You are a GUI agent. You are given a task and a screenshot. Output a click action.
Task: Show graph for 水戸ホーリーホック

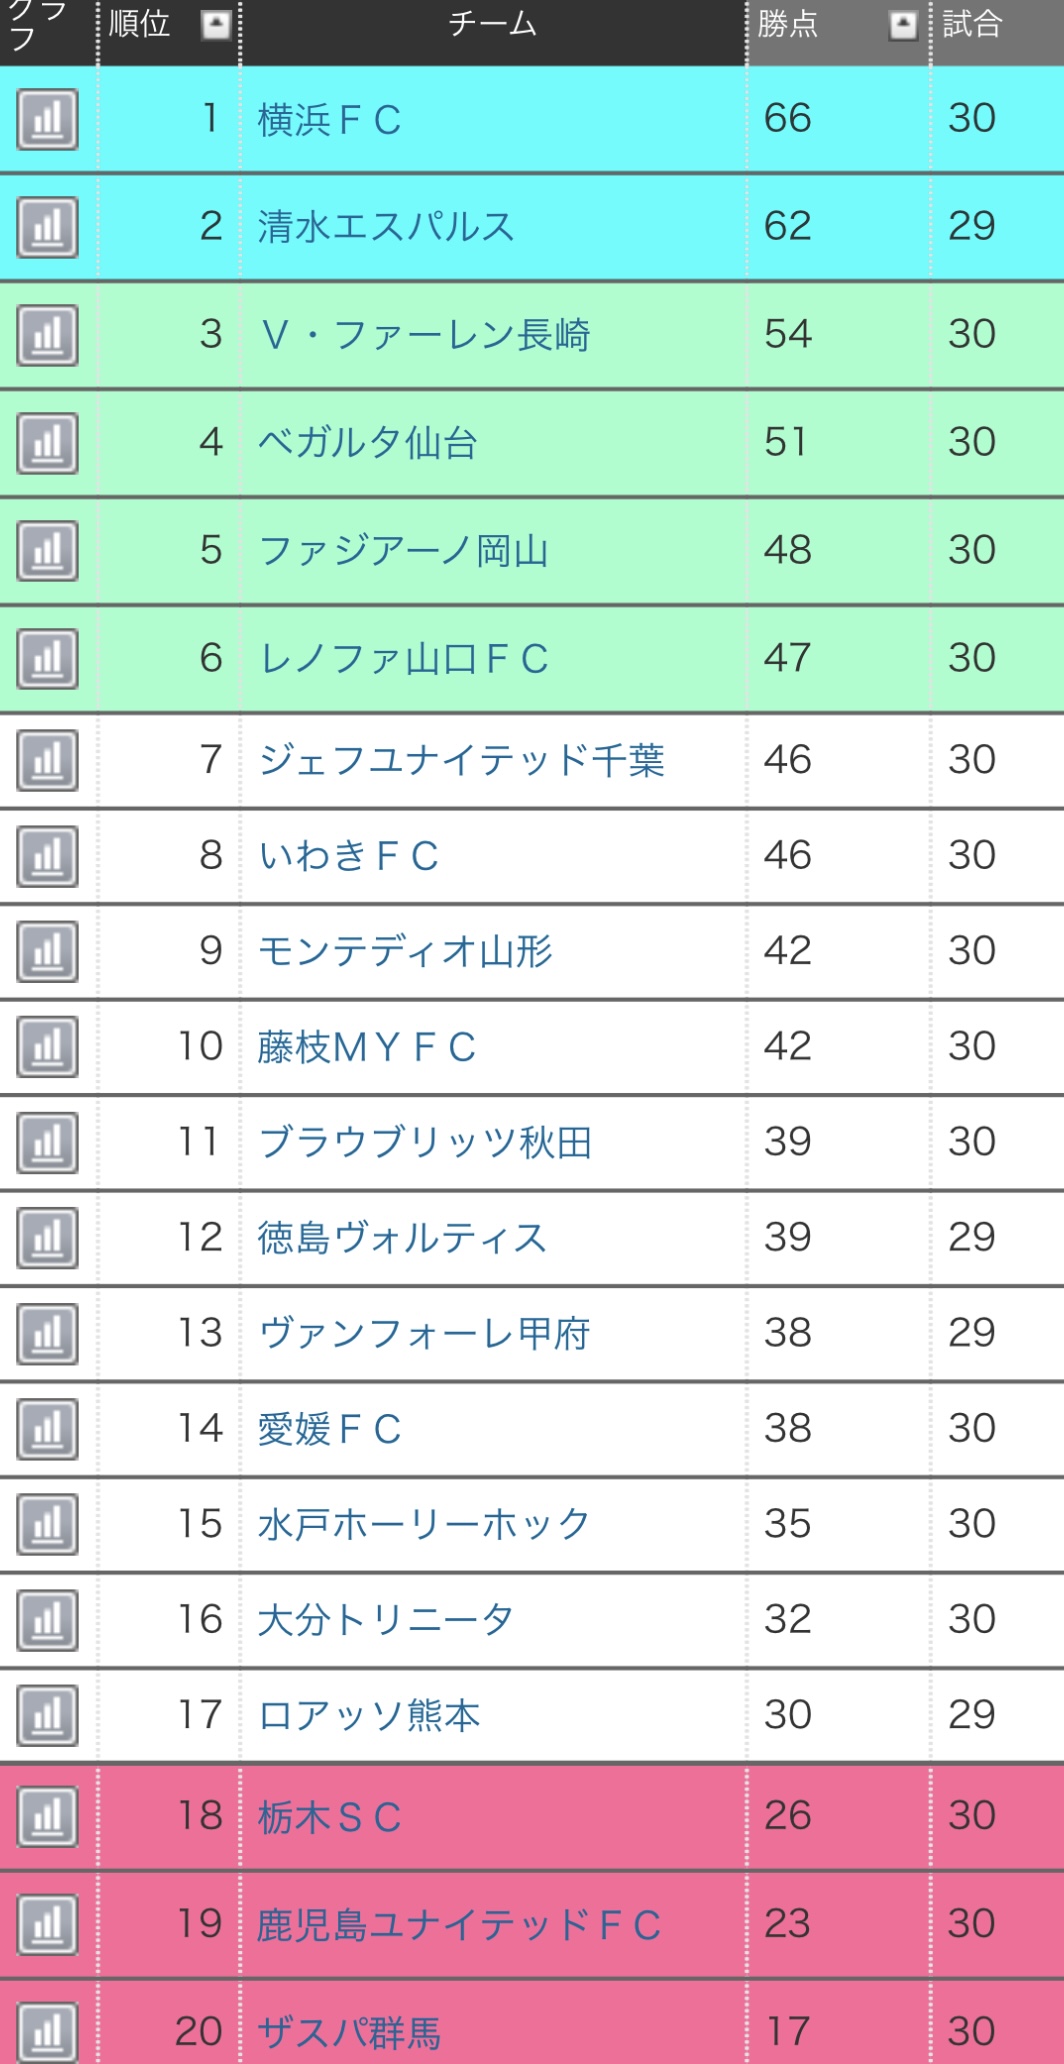point(47,1524)
